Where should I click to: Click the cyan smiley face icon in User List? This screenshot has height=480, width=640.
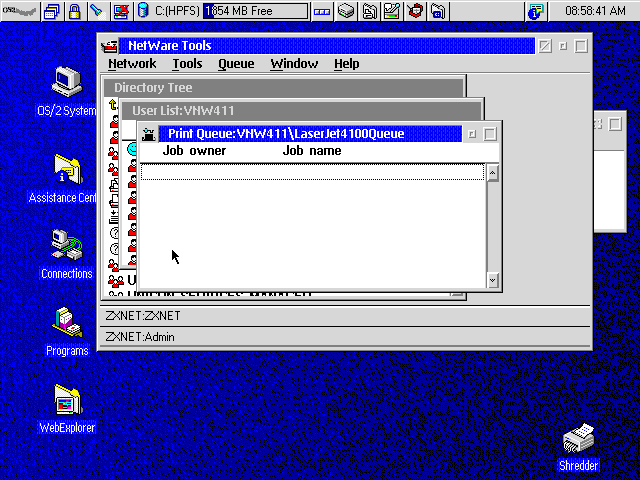131,149
